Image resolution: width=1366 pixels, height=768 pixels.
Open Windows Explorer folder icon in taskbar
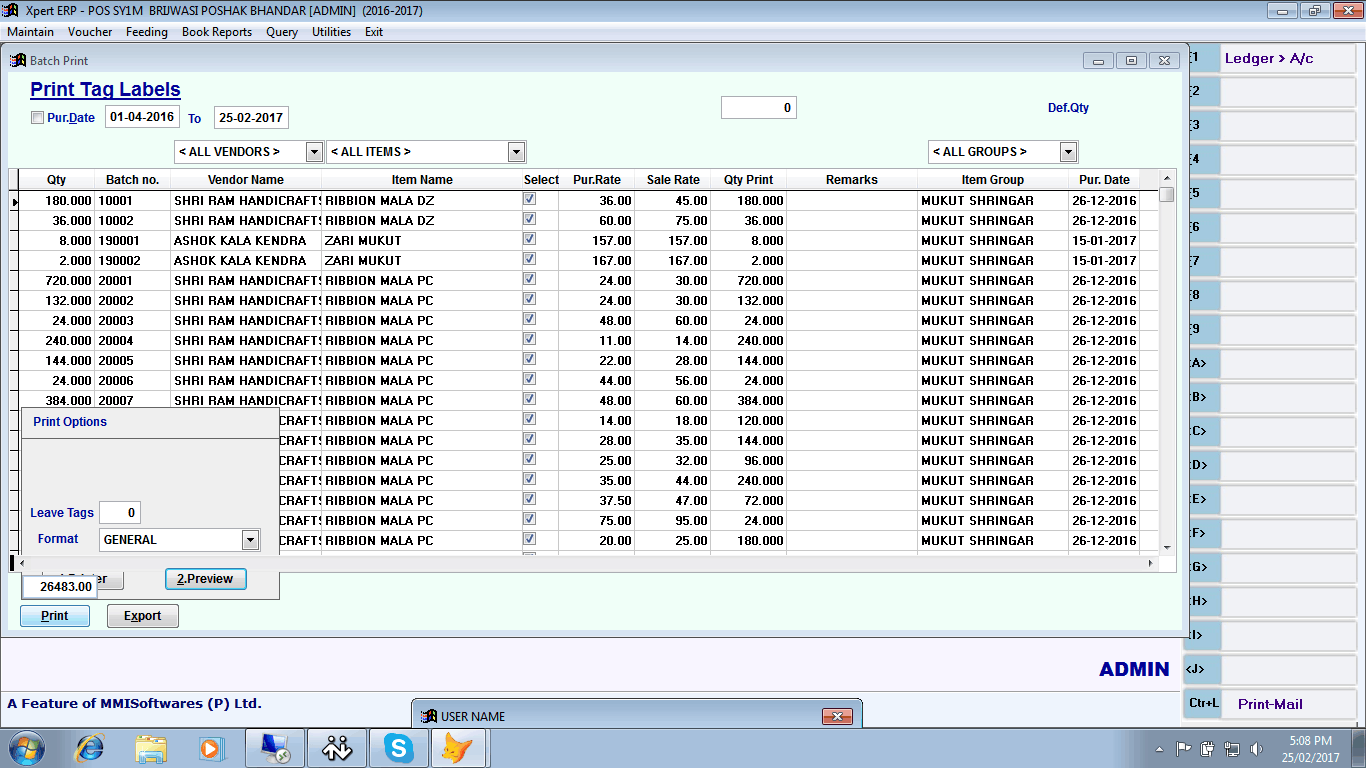[x=151, y=747]
